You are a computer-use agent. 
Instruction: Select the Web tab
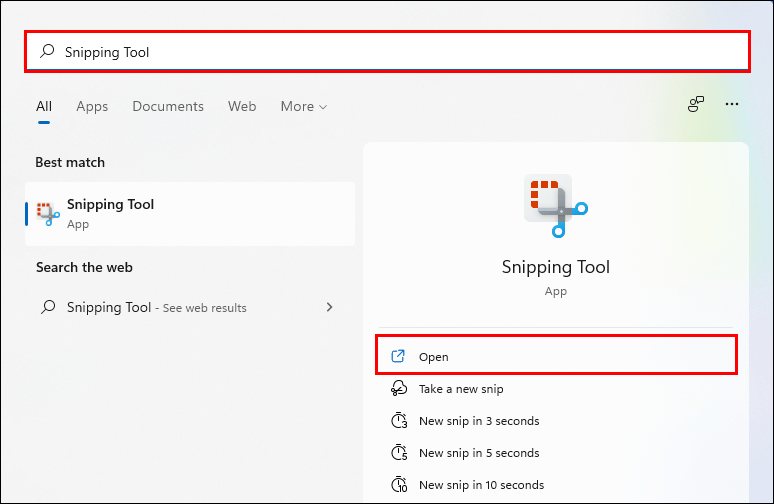click(242, 106)
